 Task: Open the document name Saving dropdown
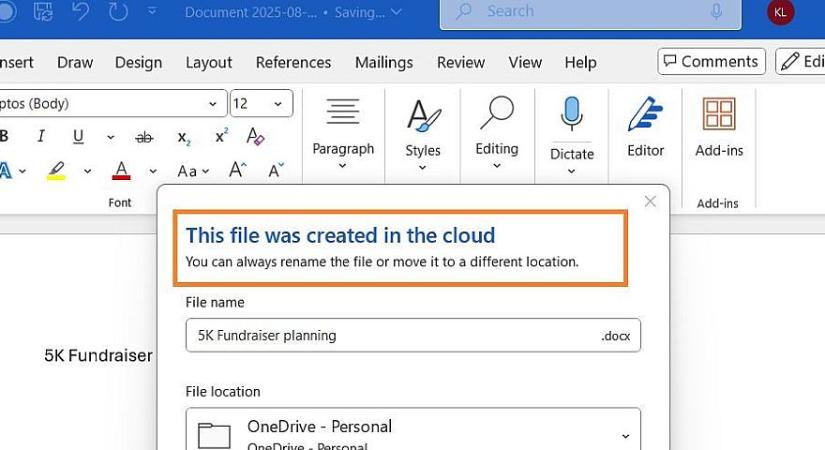pos(396,12)
